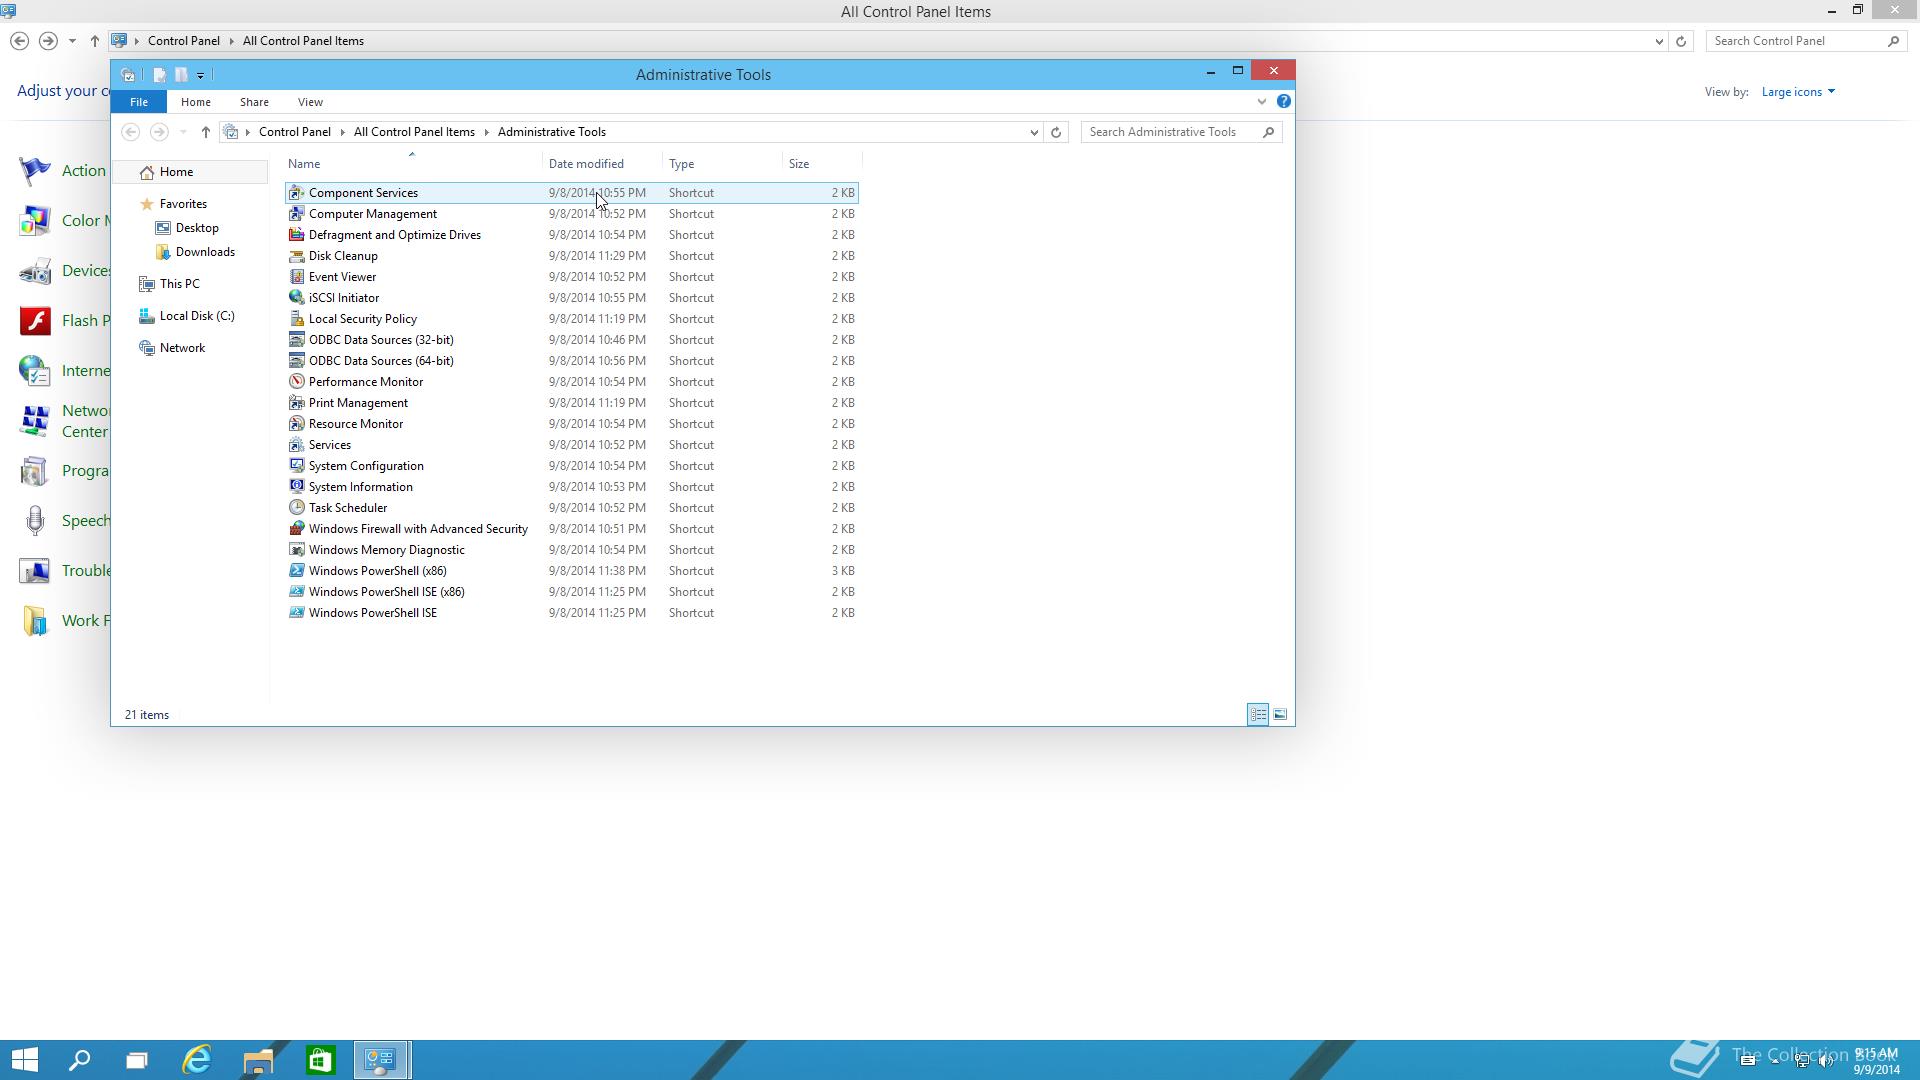Viewport: 1920px width, 1080px height.
Task: Select the iSCSI Initiator icon
Action: [296, 298]
